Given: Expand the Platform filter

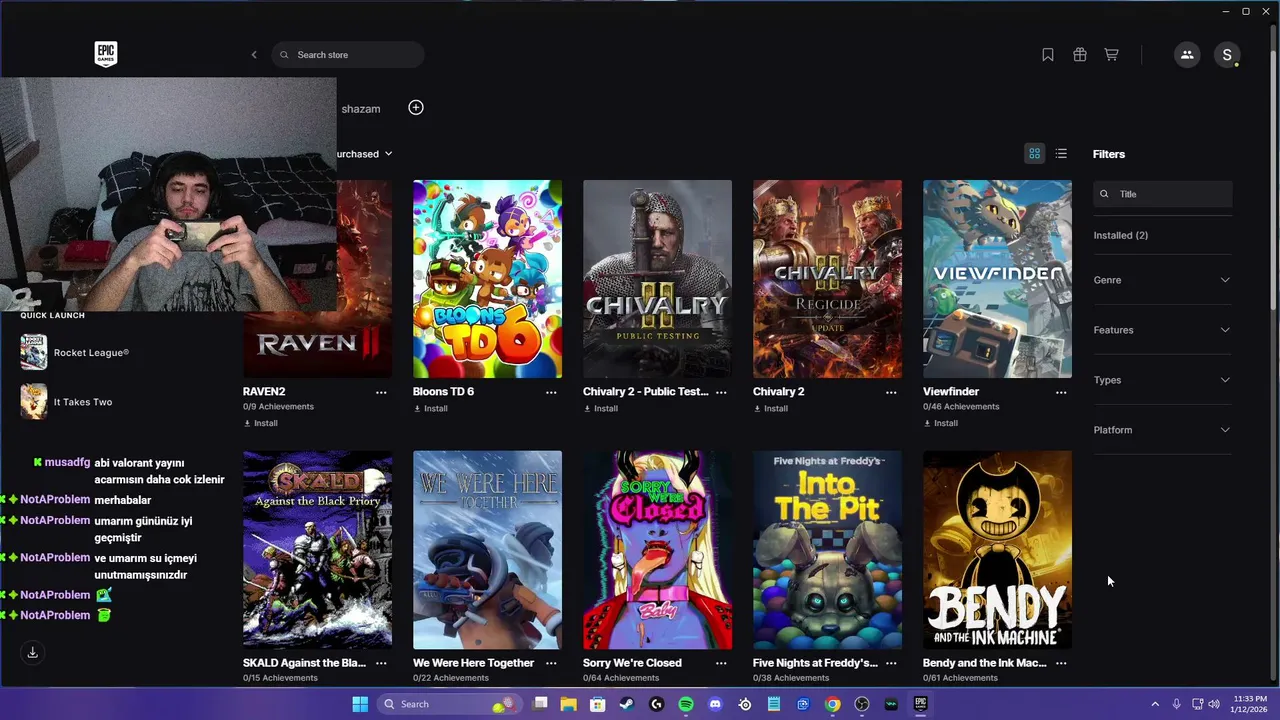Looking at the screenshot, I should (1162, 430).
